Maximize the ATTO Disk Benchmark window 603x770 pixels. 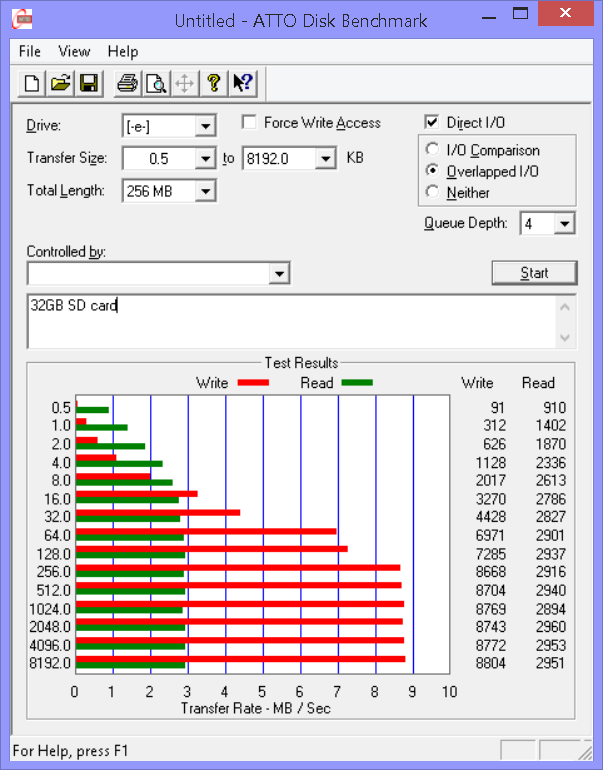(x=521, y=14)
